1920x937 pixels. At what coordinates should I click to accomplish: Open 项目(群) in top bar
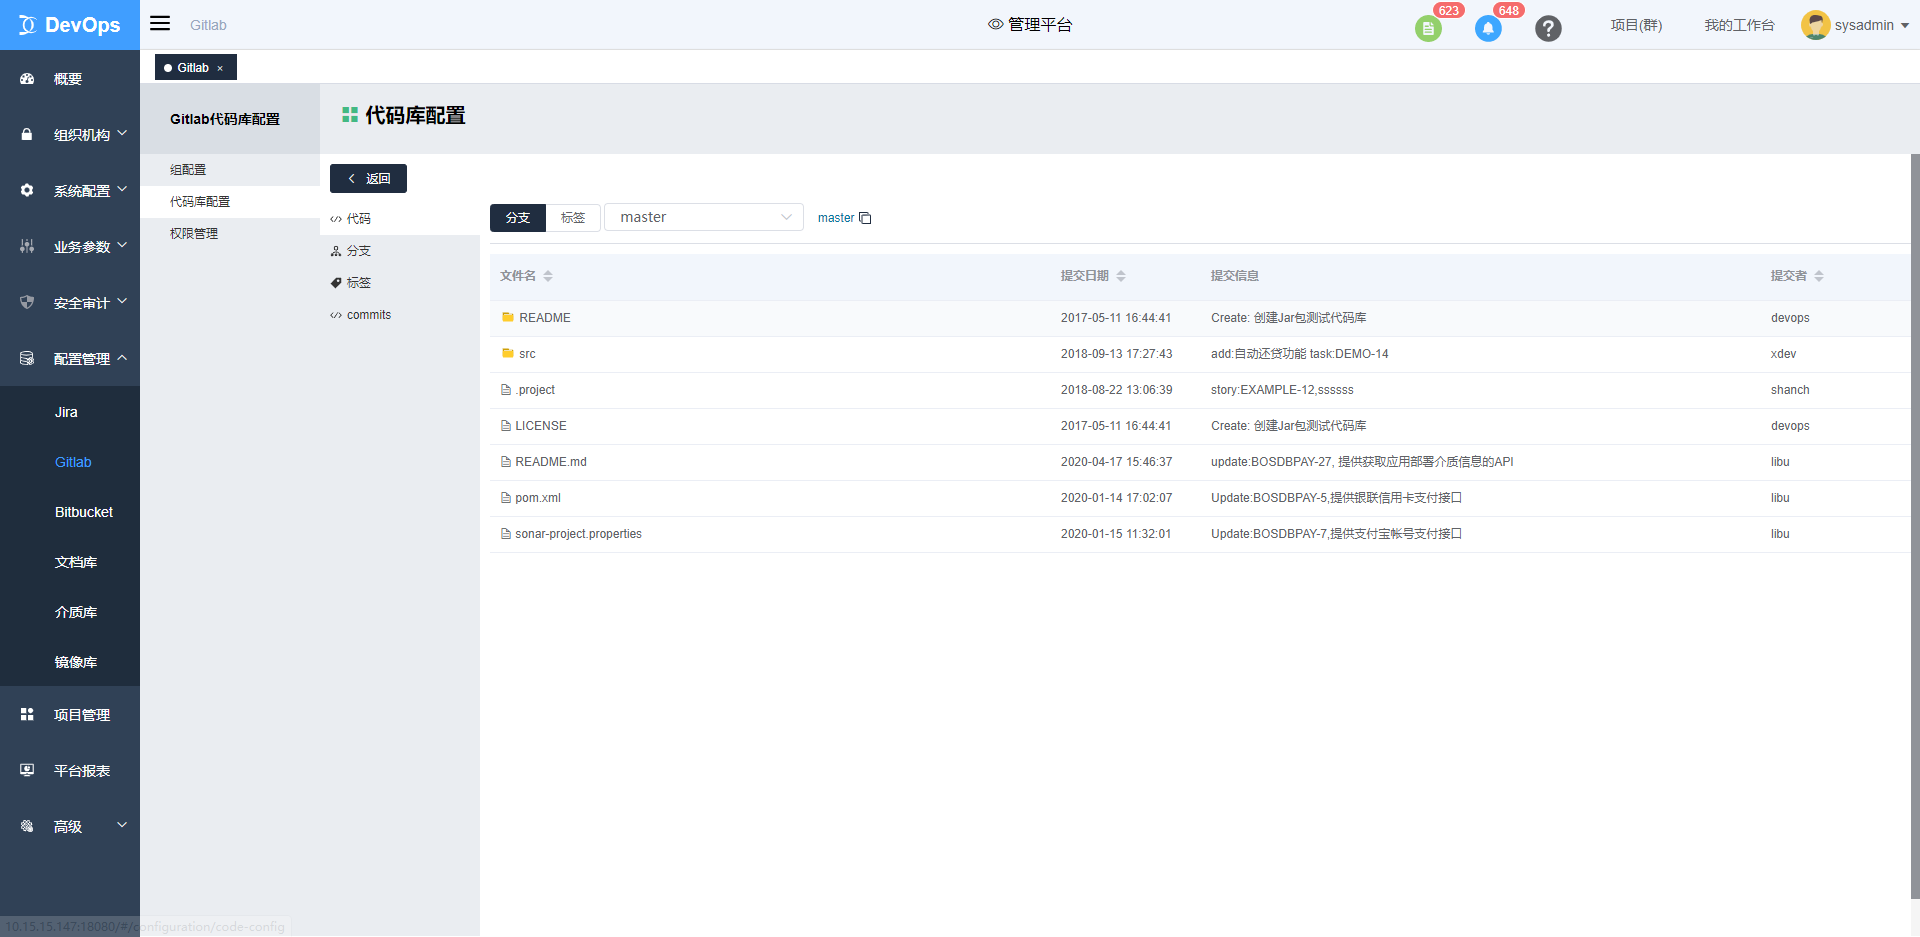pyautogui.click(x=1636, y=25)
